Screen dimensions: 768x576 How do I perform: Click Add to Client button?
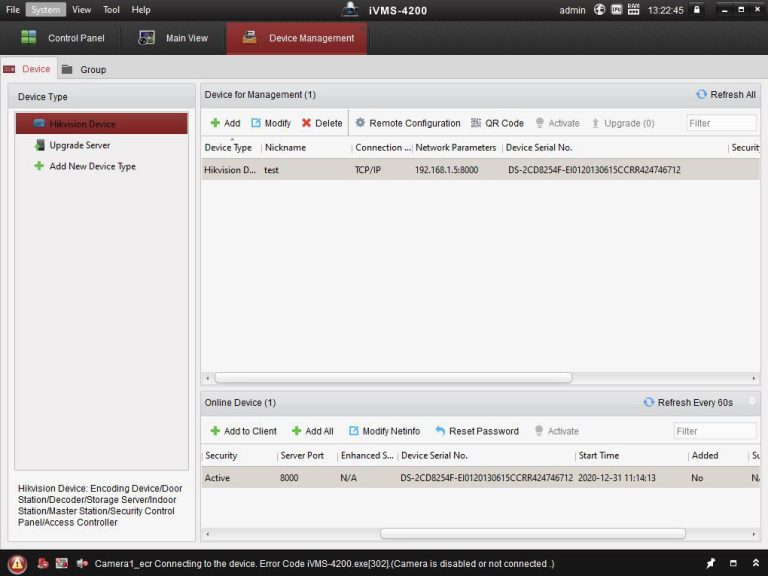(243, 431)
